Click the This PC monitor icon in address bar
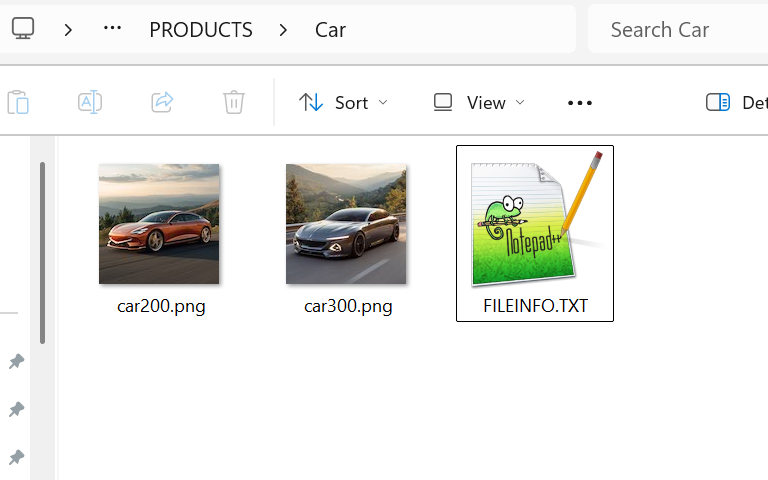This screenshot has width=768, height=480. pyautogui.click(x=23, y=29)
